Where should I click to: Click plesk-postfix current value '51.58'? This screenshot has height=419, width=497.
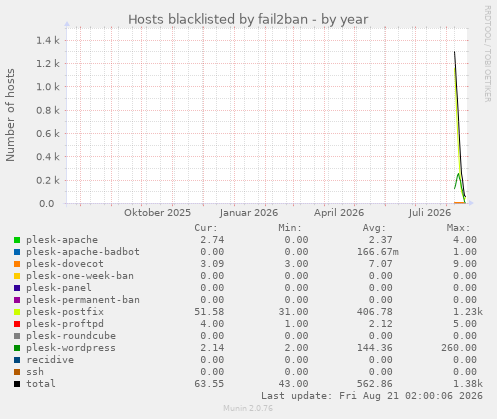(x=209, y=312)
